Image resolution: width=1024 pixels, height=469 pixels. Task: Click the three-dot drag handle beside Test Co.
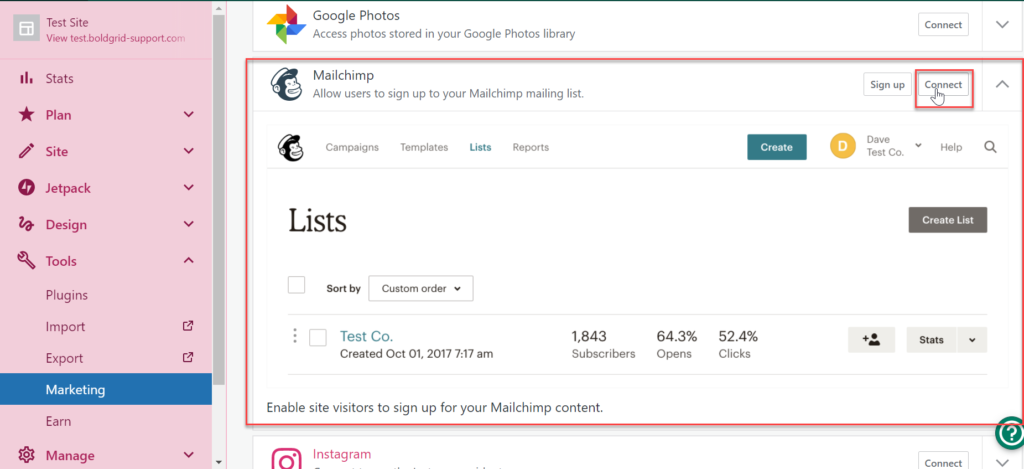click(294, 337)
